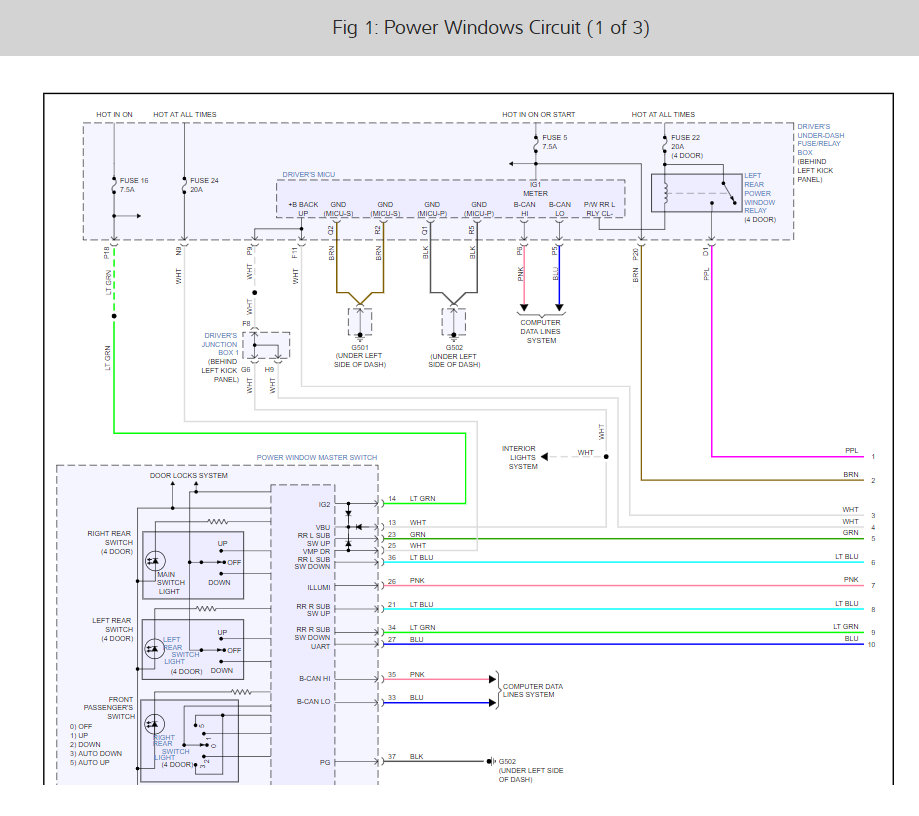Click the 'IG2' terminal label
The image size is (919, 816).
pos(324,504)
